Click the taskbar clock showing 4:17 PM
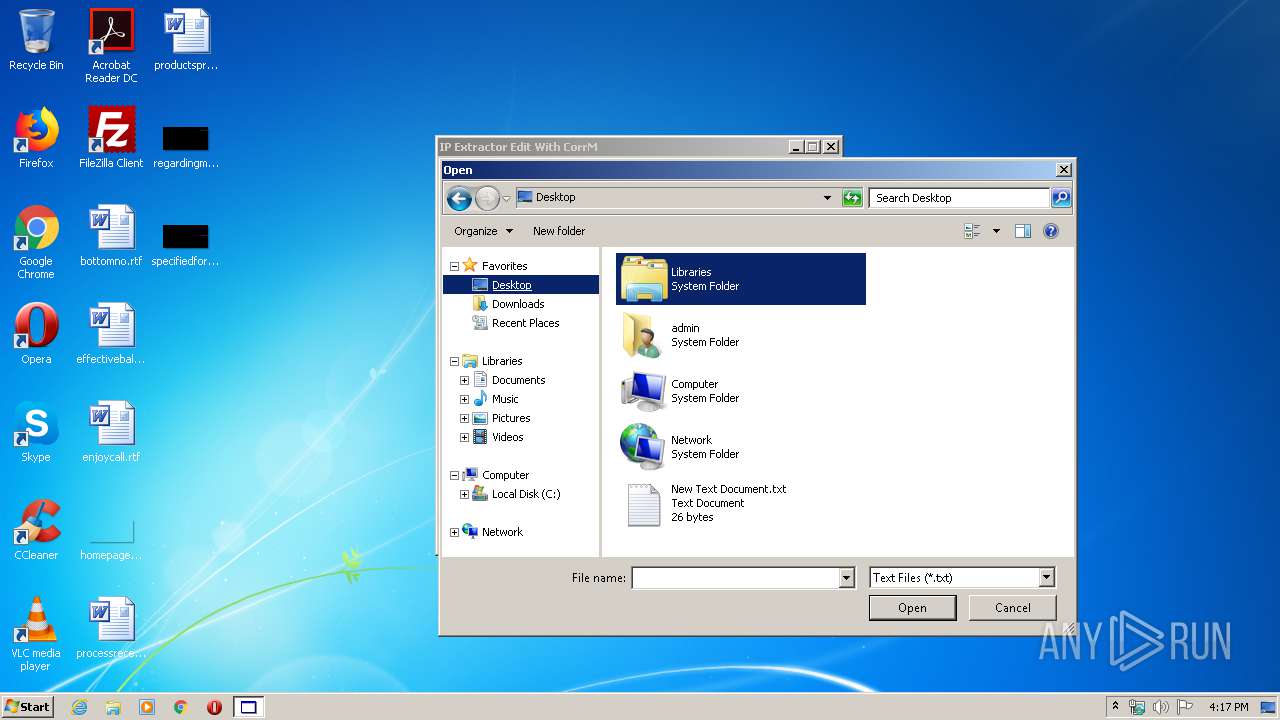 click(x=1228, y=707)
